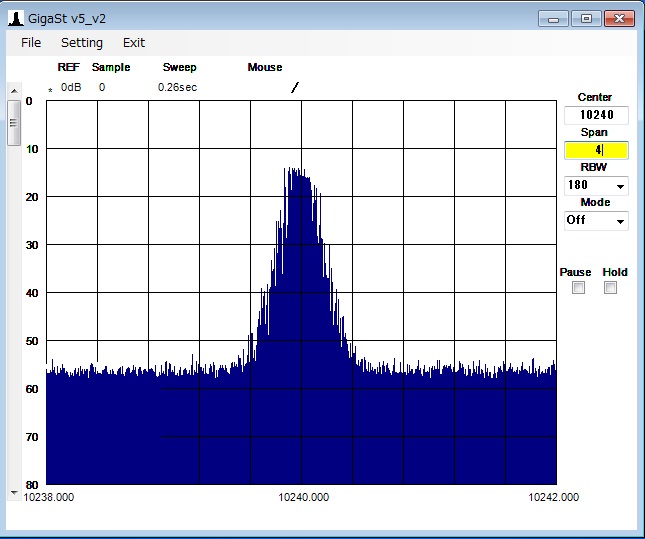This screenshot has height=539, width=645.
Task: Minimize the GigaSt window
Action: tap(553, 19)
